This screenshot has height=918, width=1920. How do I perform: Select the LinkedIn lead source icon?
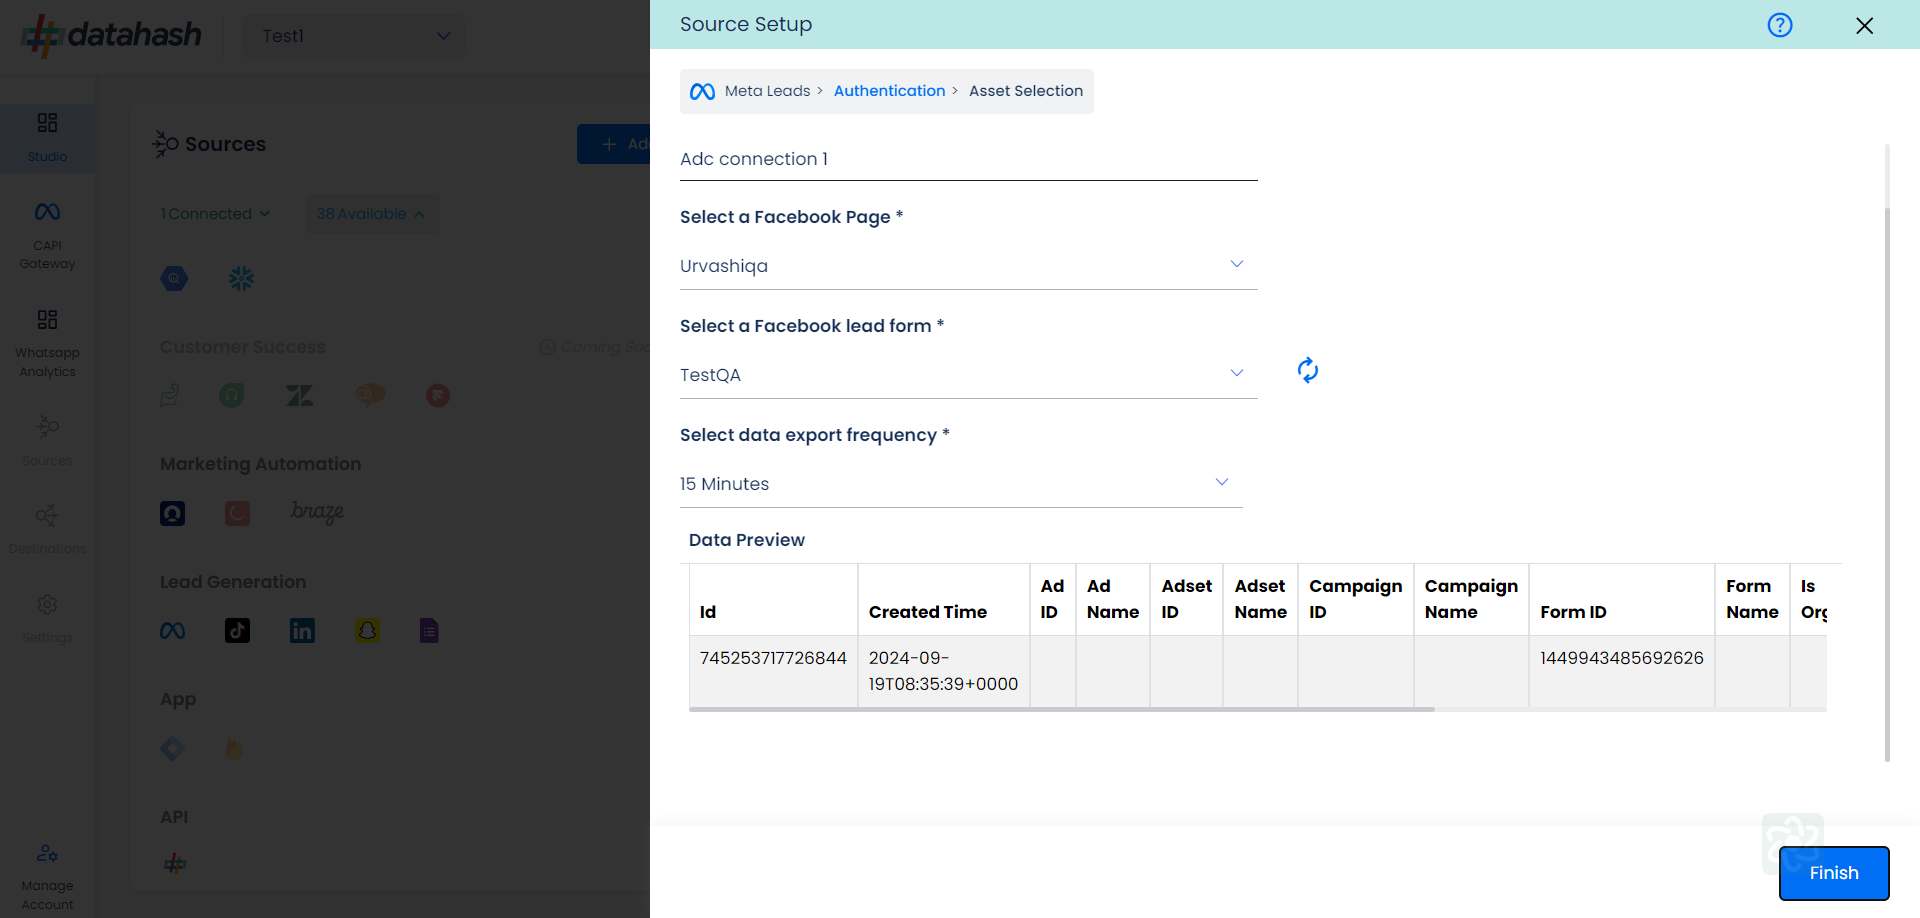(x=302, y=630)
